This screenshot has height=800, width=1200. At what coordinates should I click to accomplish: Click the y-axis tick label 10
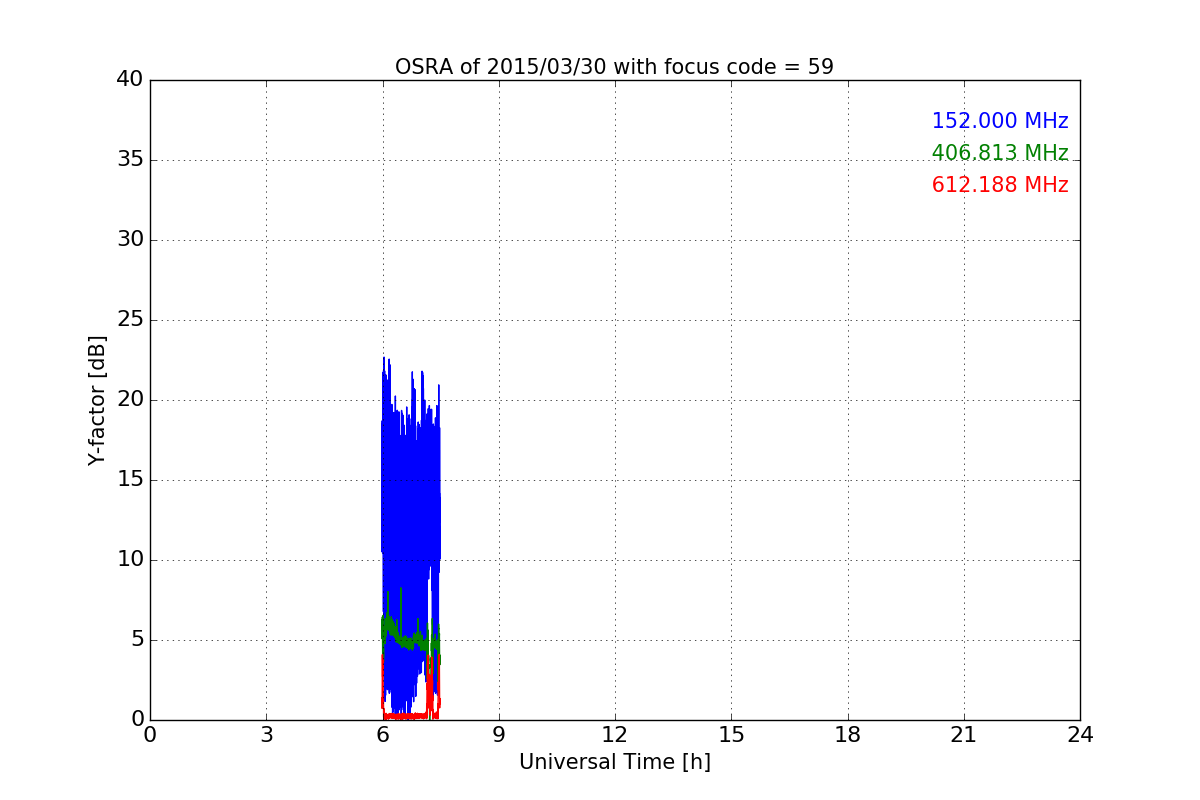tap(130, 560)
